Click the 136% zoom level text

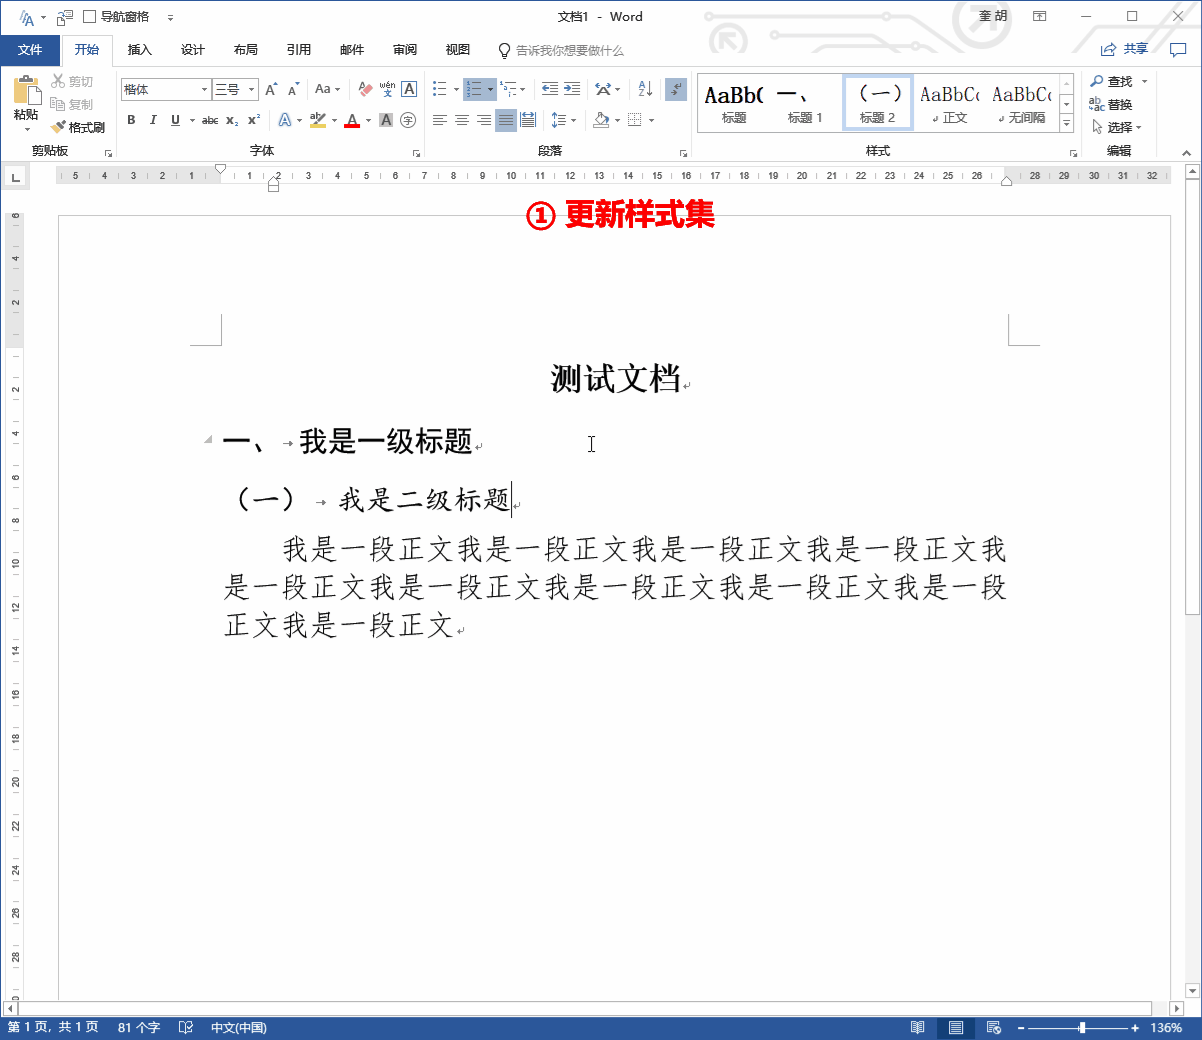coord(1166,1028)
